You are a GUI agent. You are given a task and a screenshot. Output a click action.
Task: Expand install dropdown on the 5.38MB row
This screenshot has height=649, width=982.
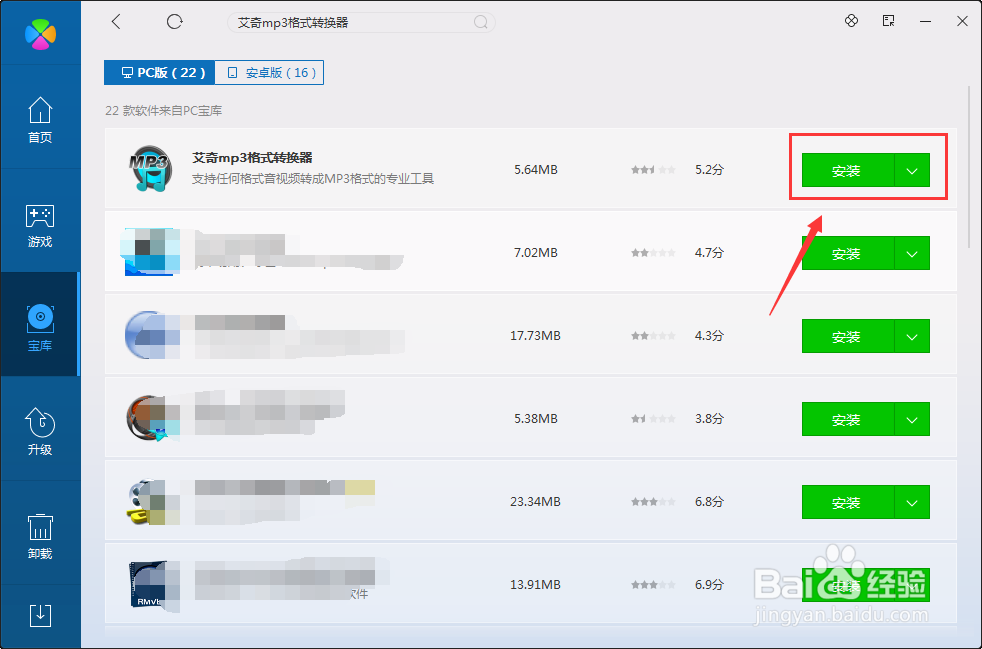pyautogui.click(x=912, y=419)
